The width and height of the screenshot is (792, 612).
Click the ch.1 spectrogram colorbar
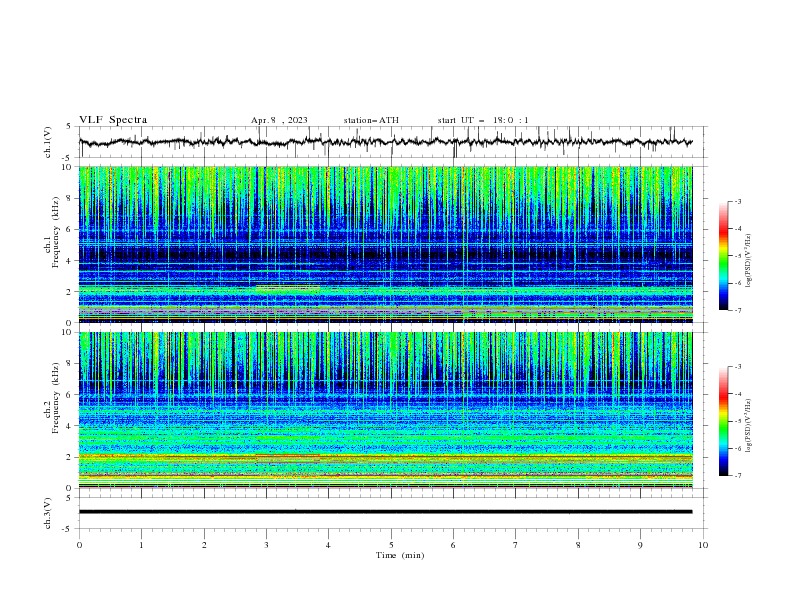(723, 256)
